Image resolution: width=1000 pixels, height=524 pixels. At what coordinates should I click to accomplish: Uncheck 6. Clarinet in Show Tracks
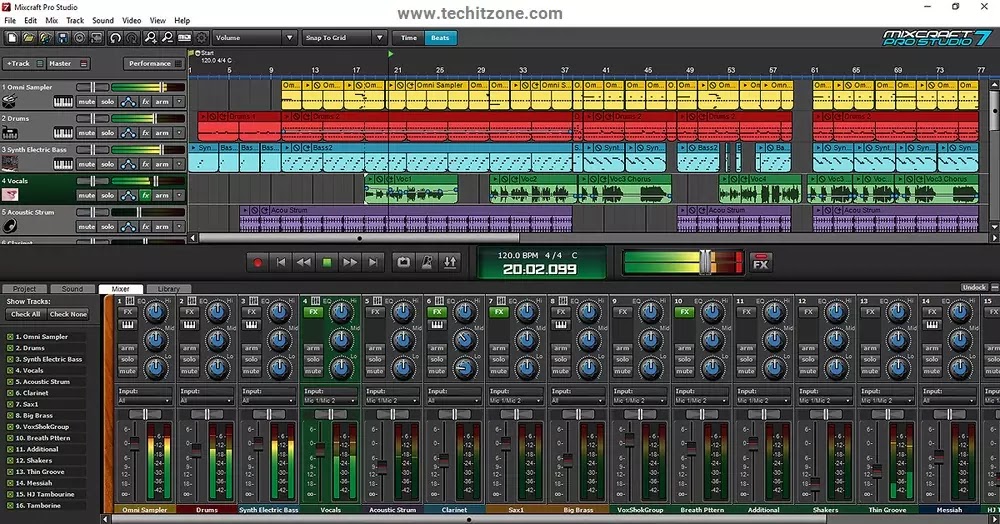click(10, 393)
